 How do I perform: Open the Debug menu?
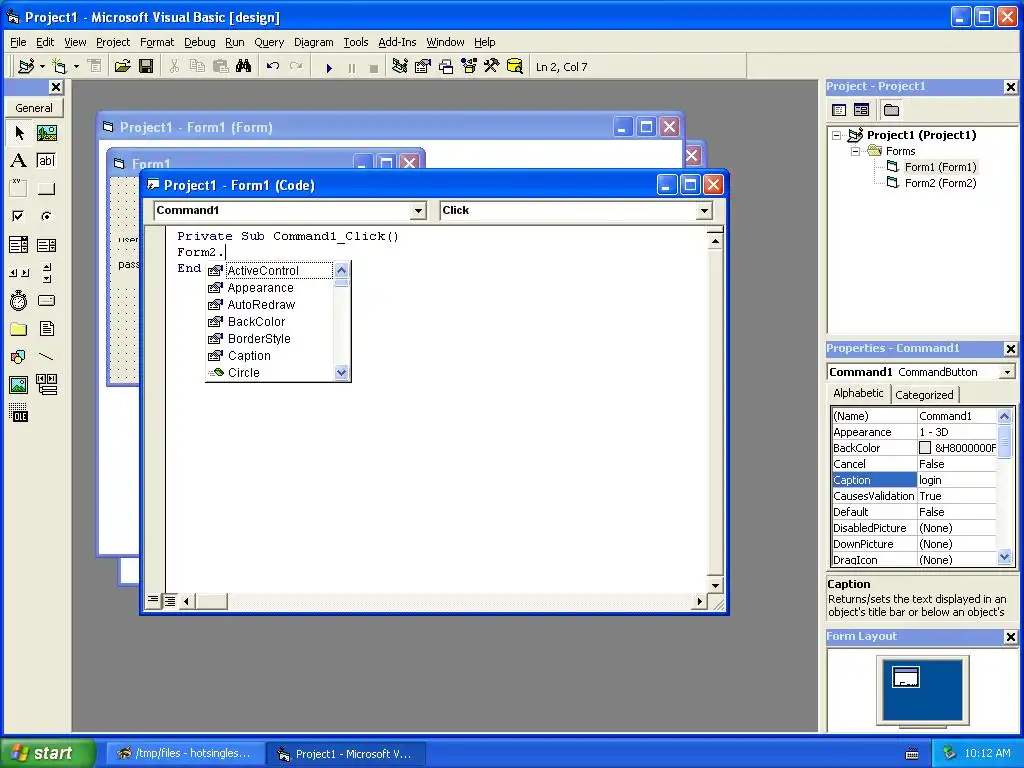[x=199, y=42]
